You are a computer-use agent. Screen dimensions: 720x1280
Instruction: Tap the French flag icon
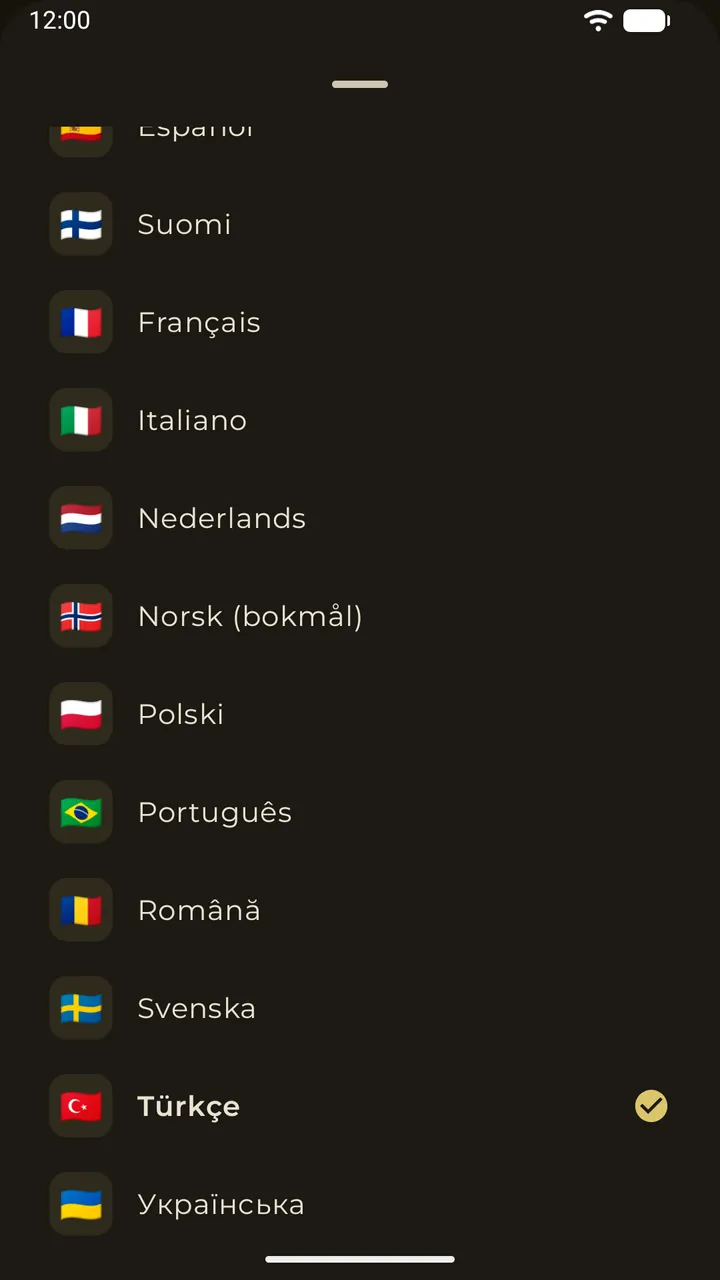(81, 322)
